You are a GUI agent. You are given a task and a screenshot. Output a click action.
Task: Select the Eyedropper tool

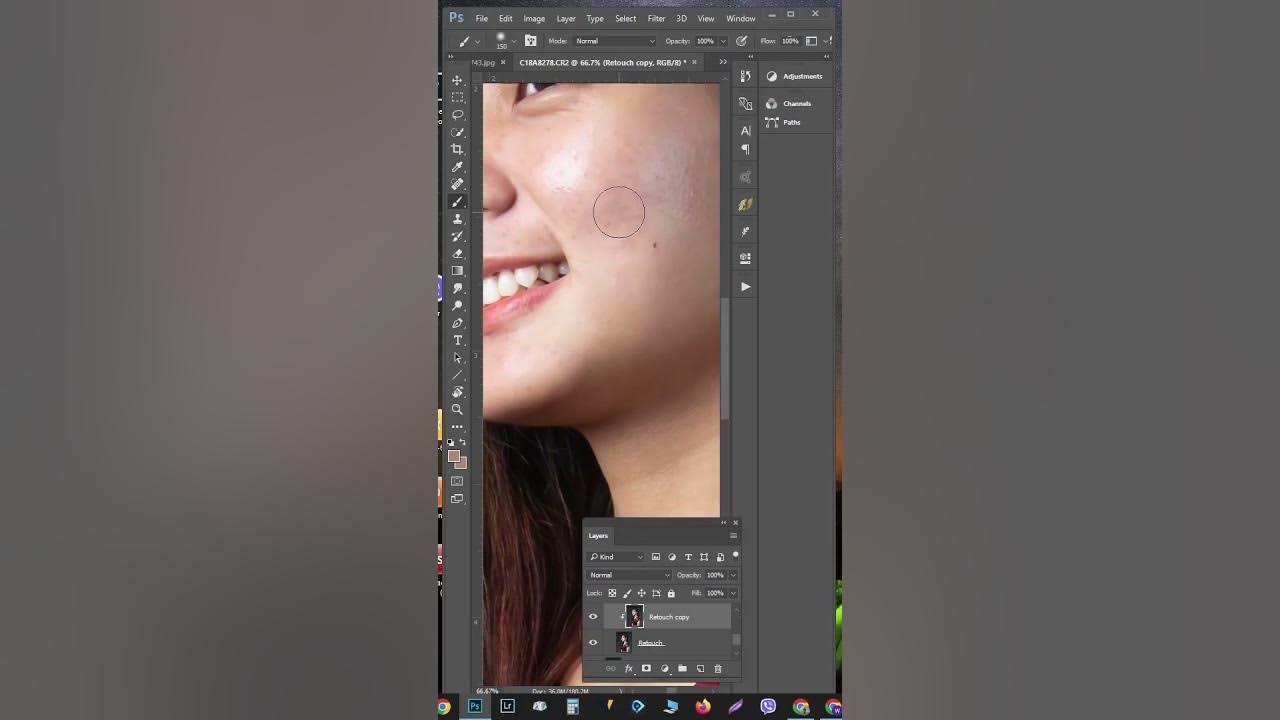458,167
